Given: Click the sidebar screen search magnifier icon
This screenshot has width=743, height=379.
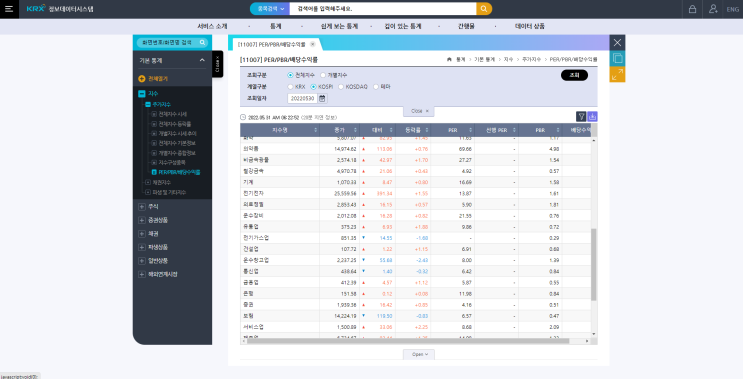Looking at the screenshot, I should [x=202, y=42].
